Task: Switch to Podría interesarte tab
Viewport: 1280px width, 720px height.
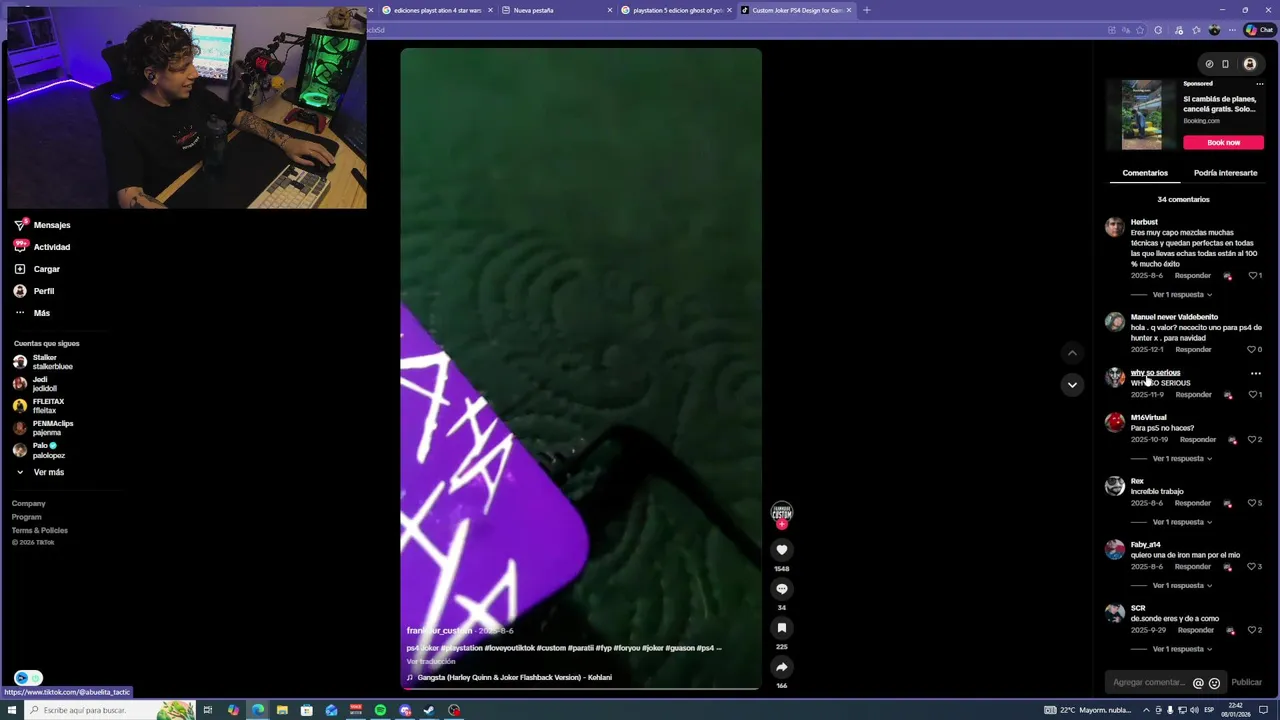Action: click(1225, 173)
